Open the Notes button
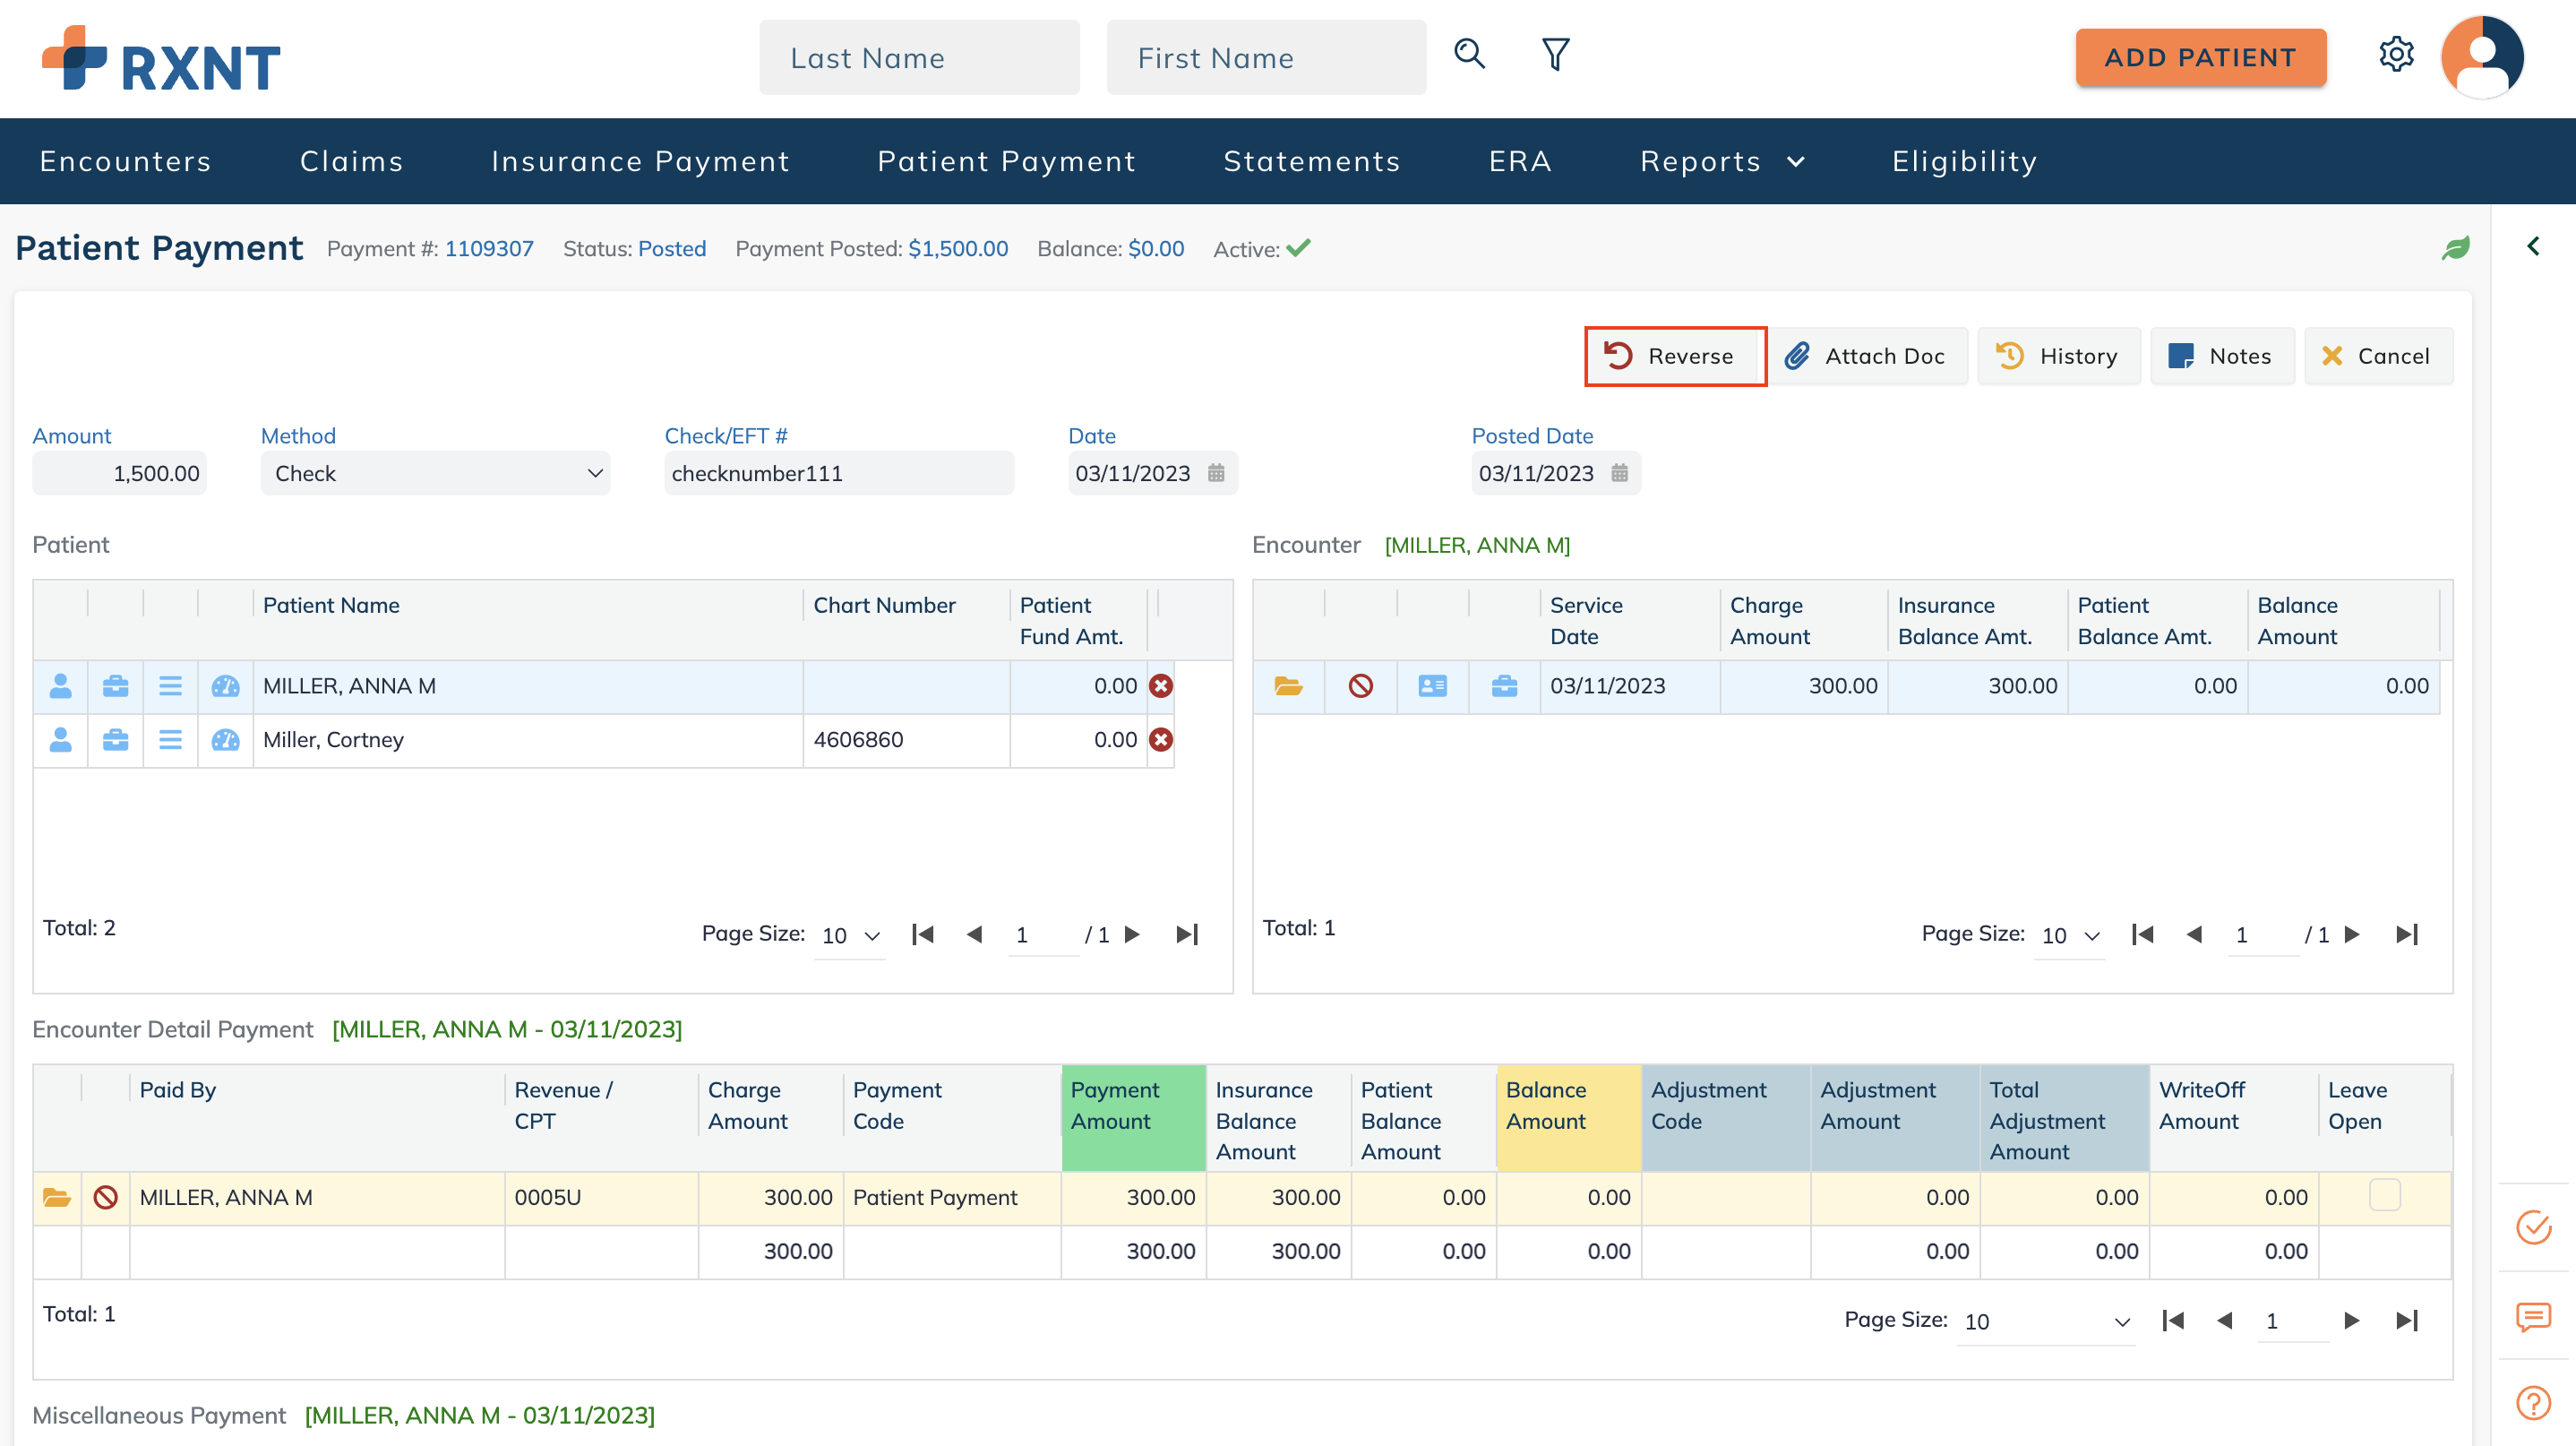Viewport: 2576px width, 1446px height. [x=2222, y=356]
